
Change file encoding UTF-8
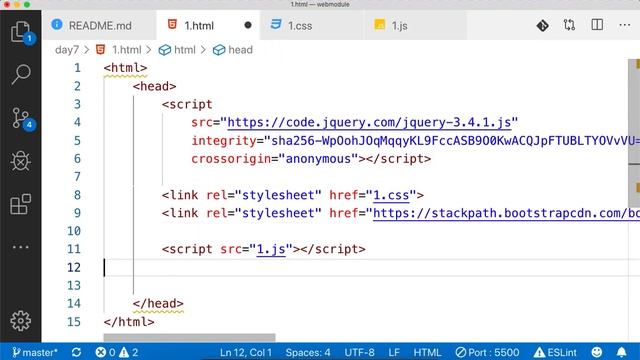coord(359,352)
